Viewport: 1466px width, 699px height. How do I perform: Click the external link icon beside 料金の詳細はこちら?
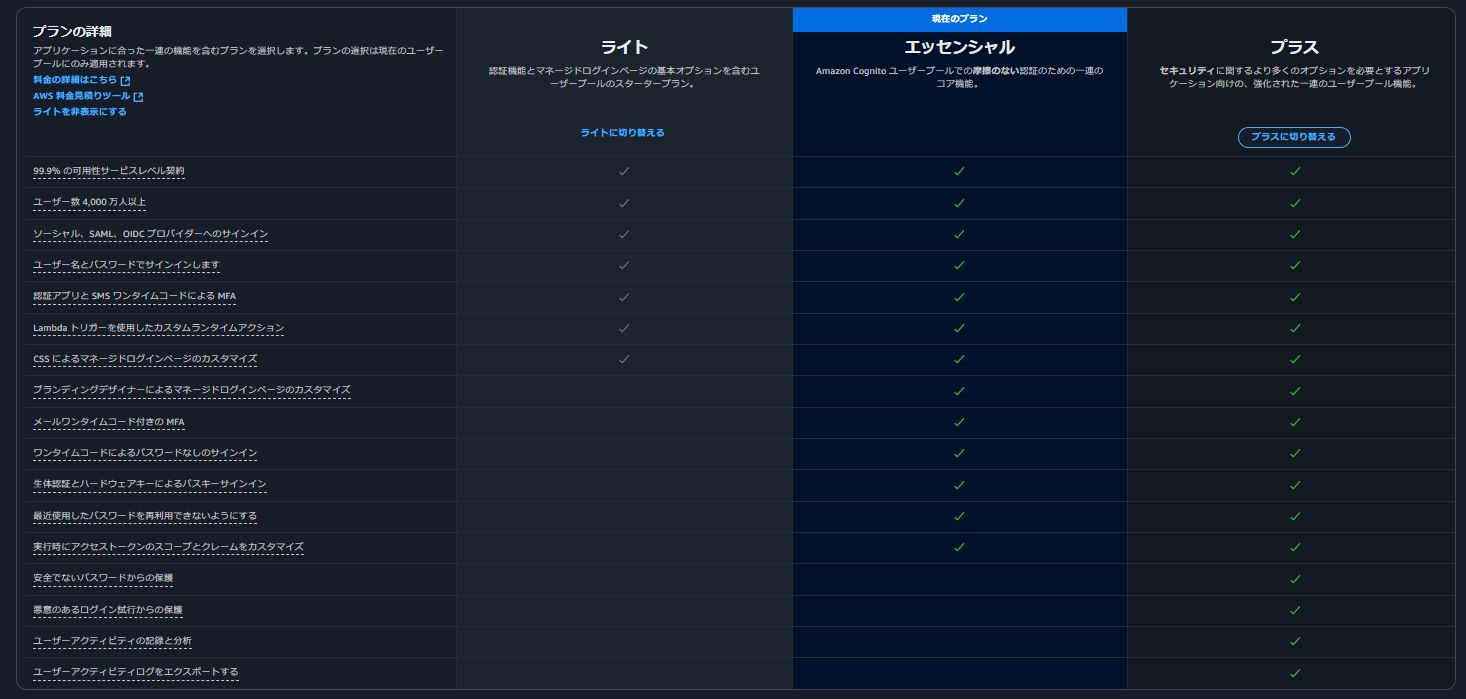(x=125, y=80)
